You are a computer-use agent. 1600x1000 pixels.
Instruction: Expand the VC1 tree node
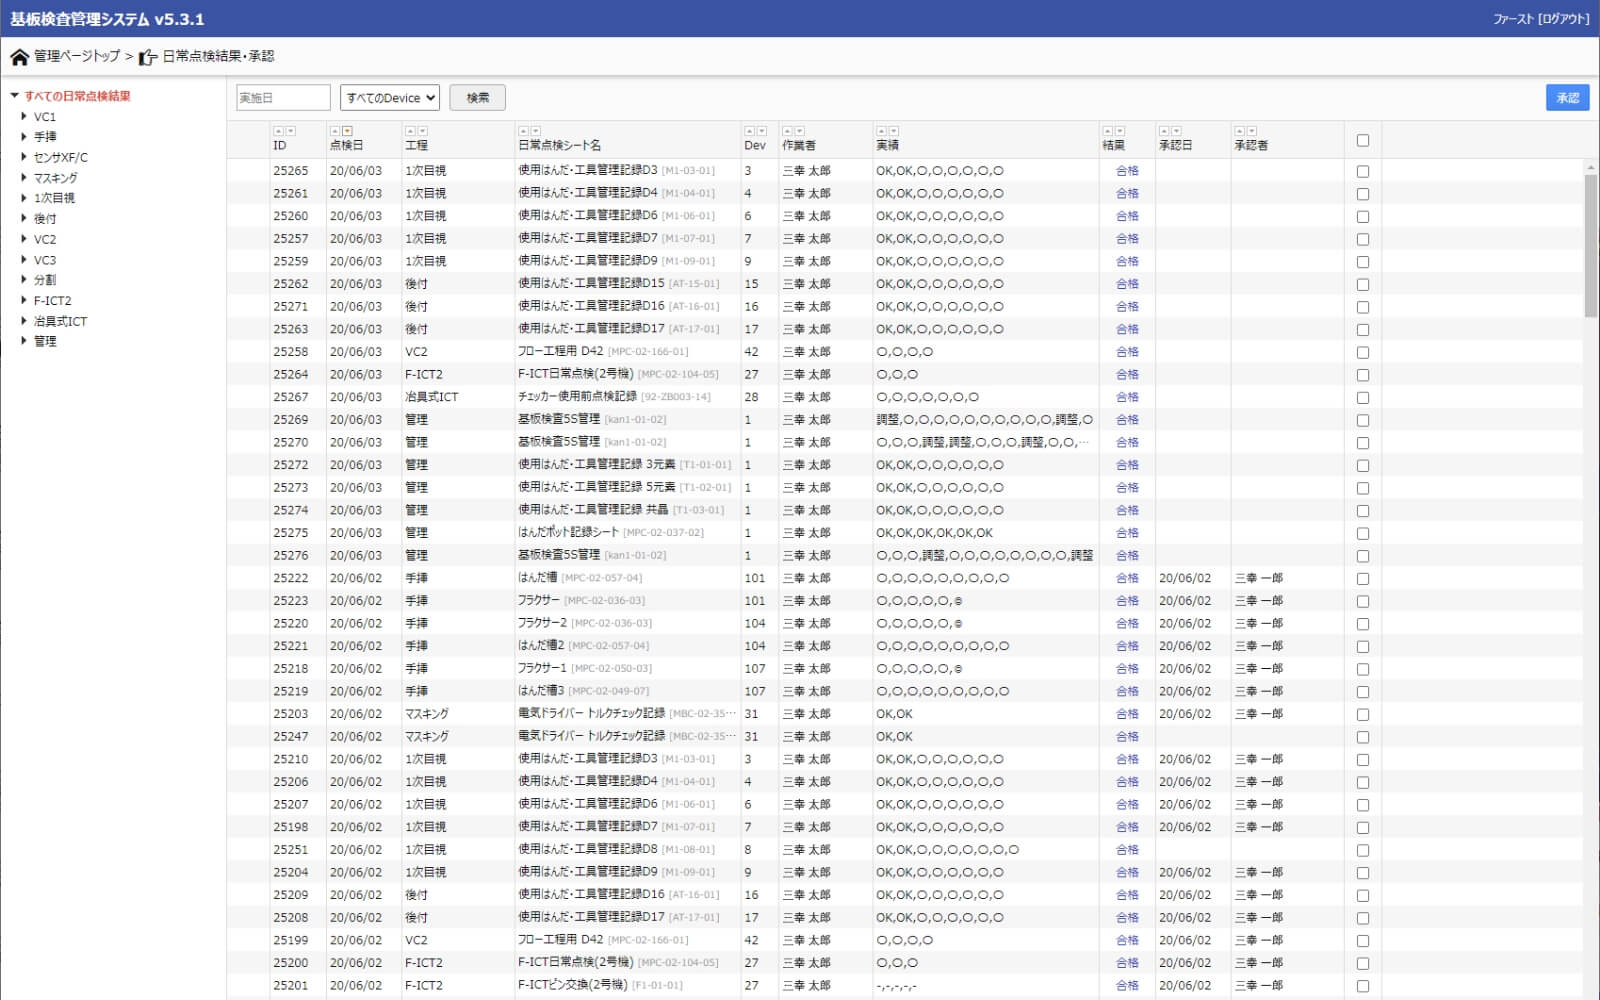[24, 116]
